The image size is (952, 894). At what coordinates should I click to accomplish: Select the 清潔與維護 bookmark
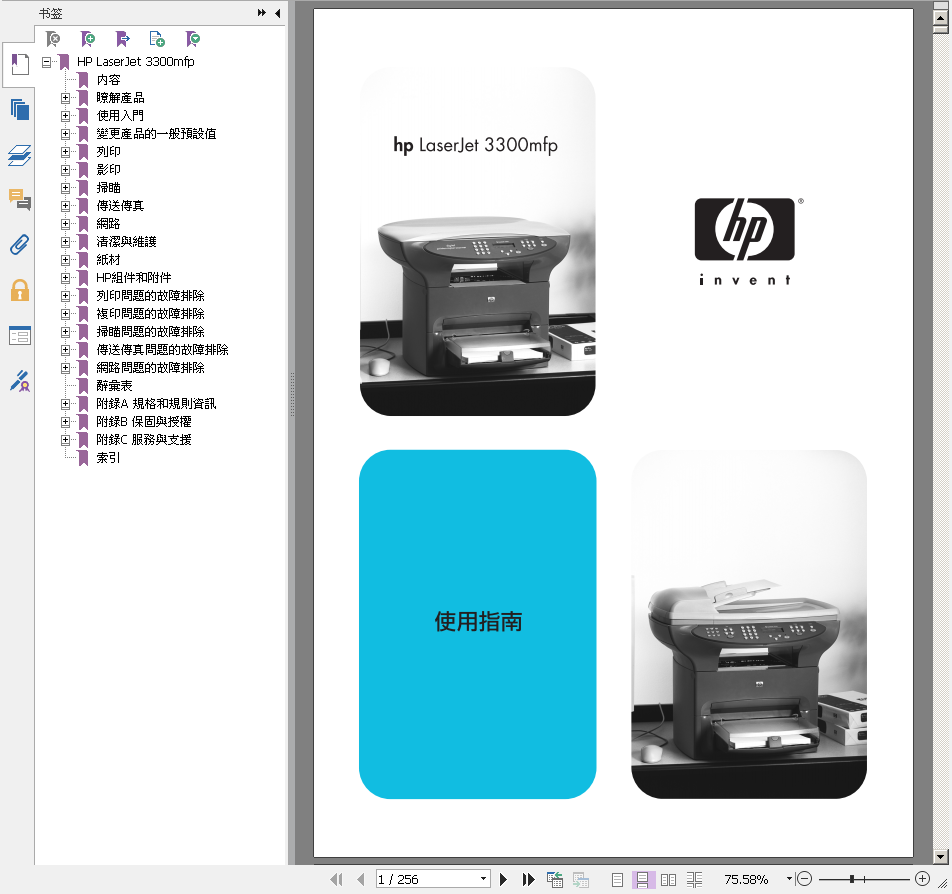tap(126, 242)
